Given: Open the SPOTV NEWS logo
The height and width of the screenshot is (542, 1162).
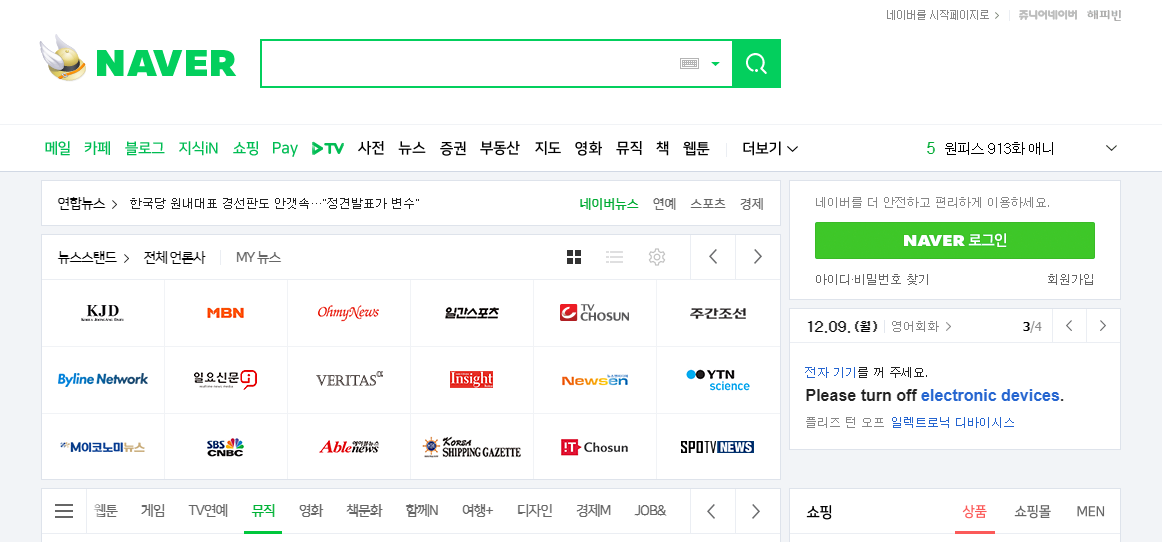Looking at the screenshot, I should point(717,447).
